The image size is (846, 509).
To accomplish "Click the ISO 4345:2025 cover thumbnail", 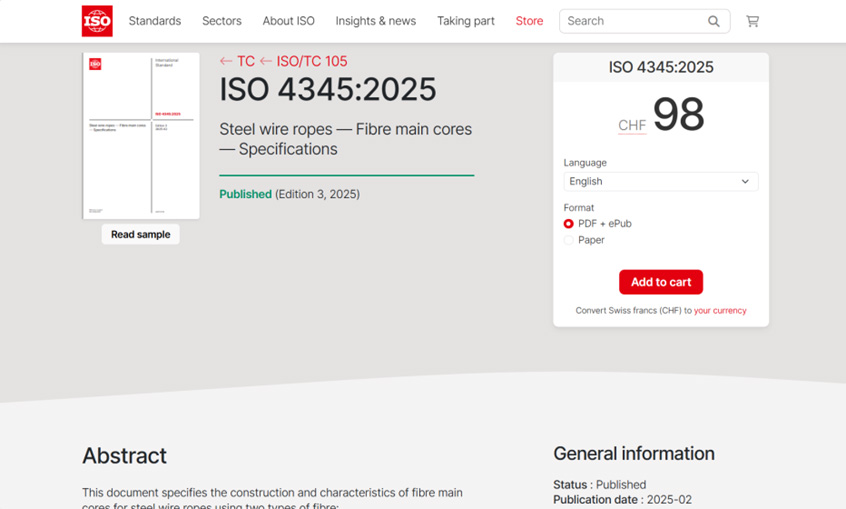I will coord(141,136).
